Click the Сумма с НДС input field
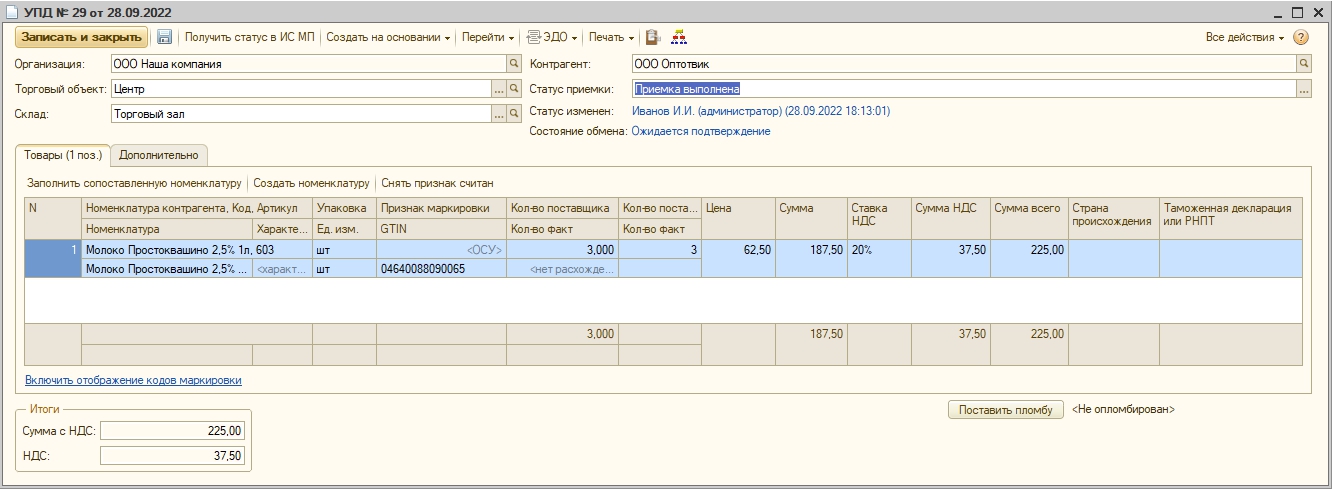The width and height of the screenshot is (1332, 489). click(x=172, y=431)
